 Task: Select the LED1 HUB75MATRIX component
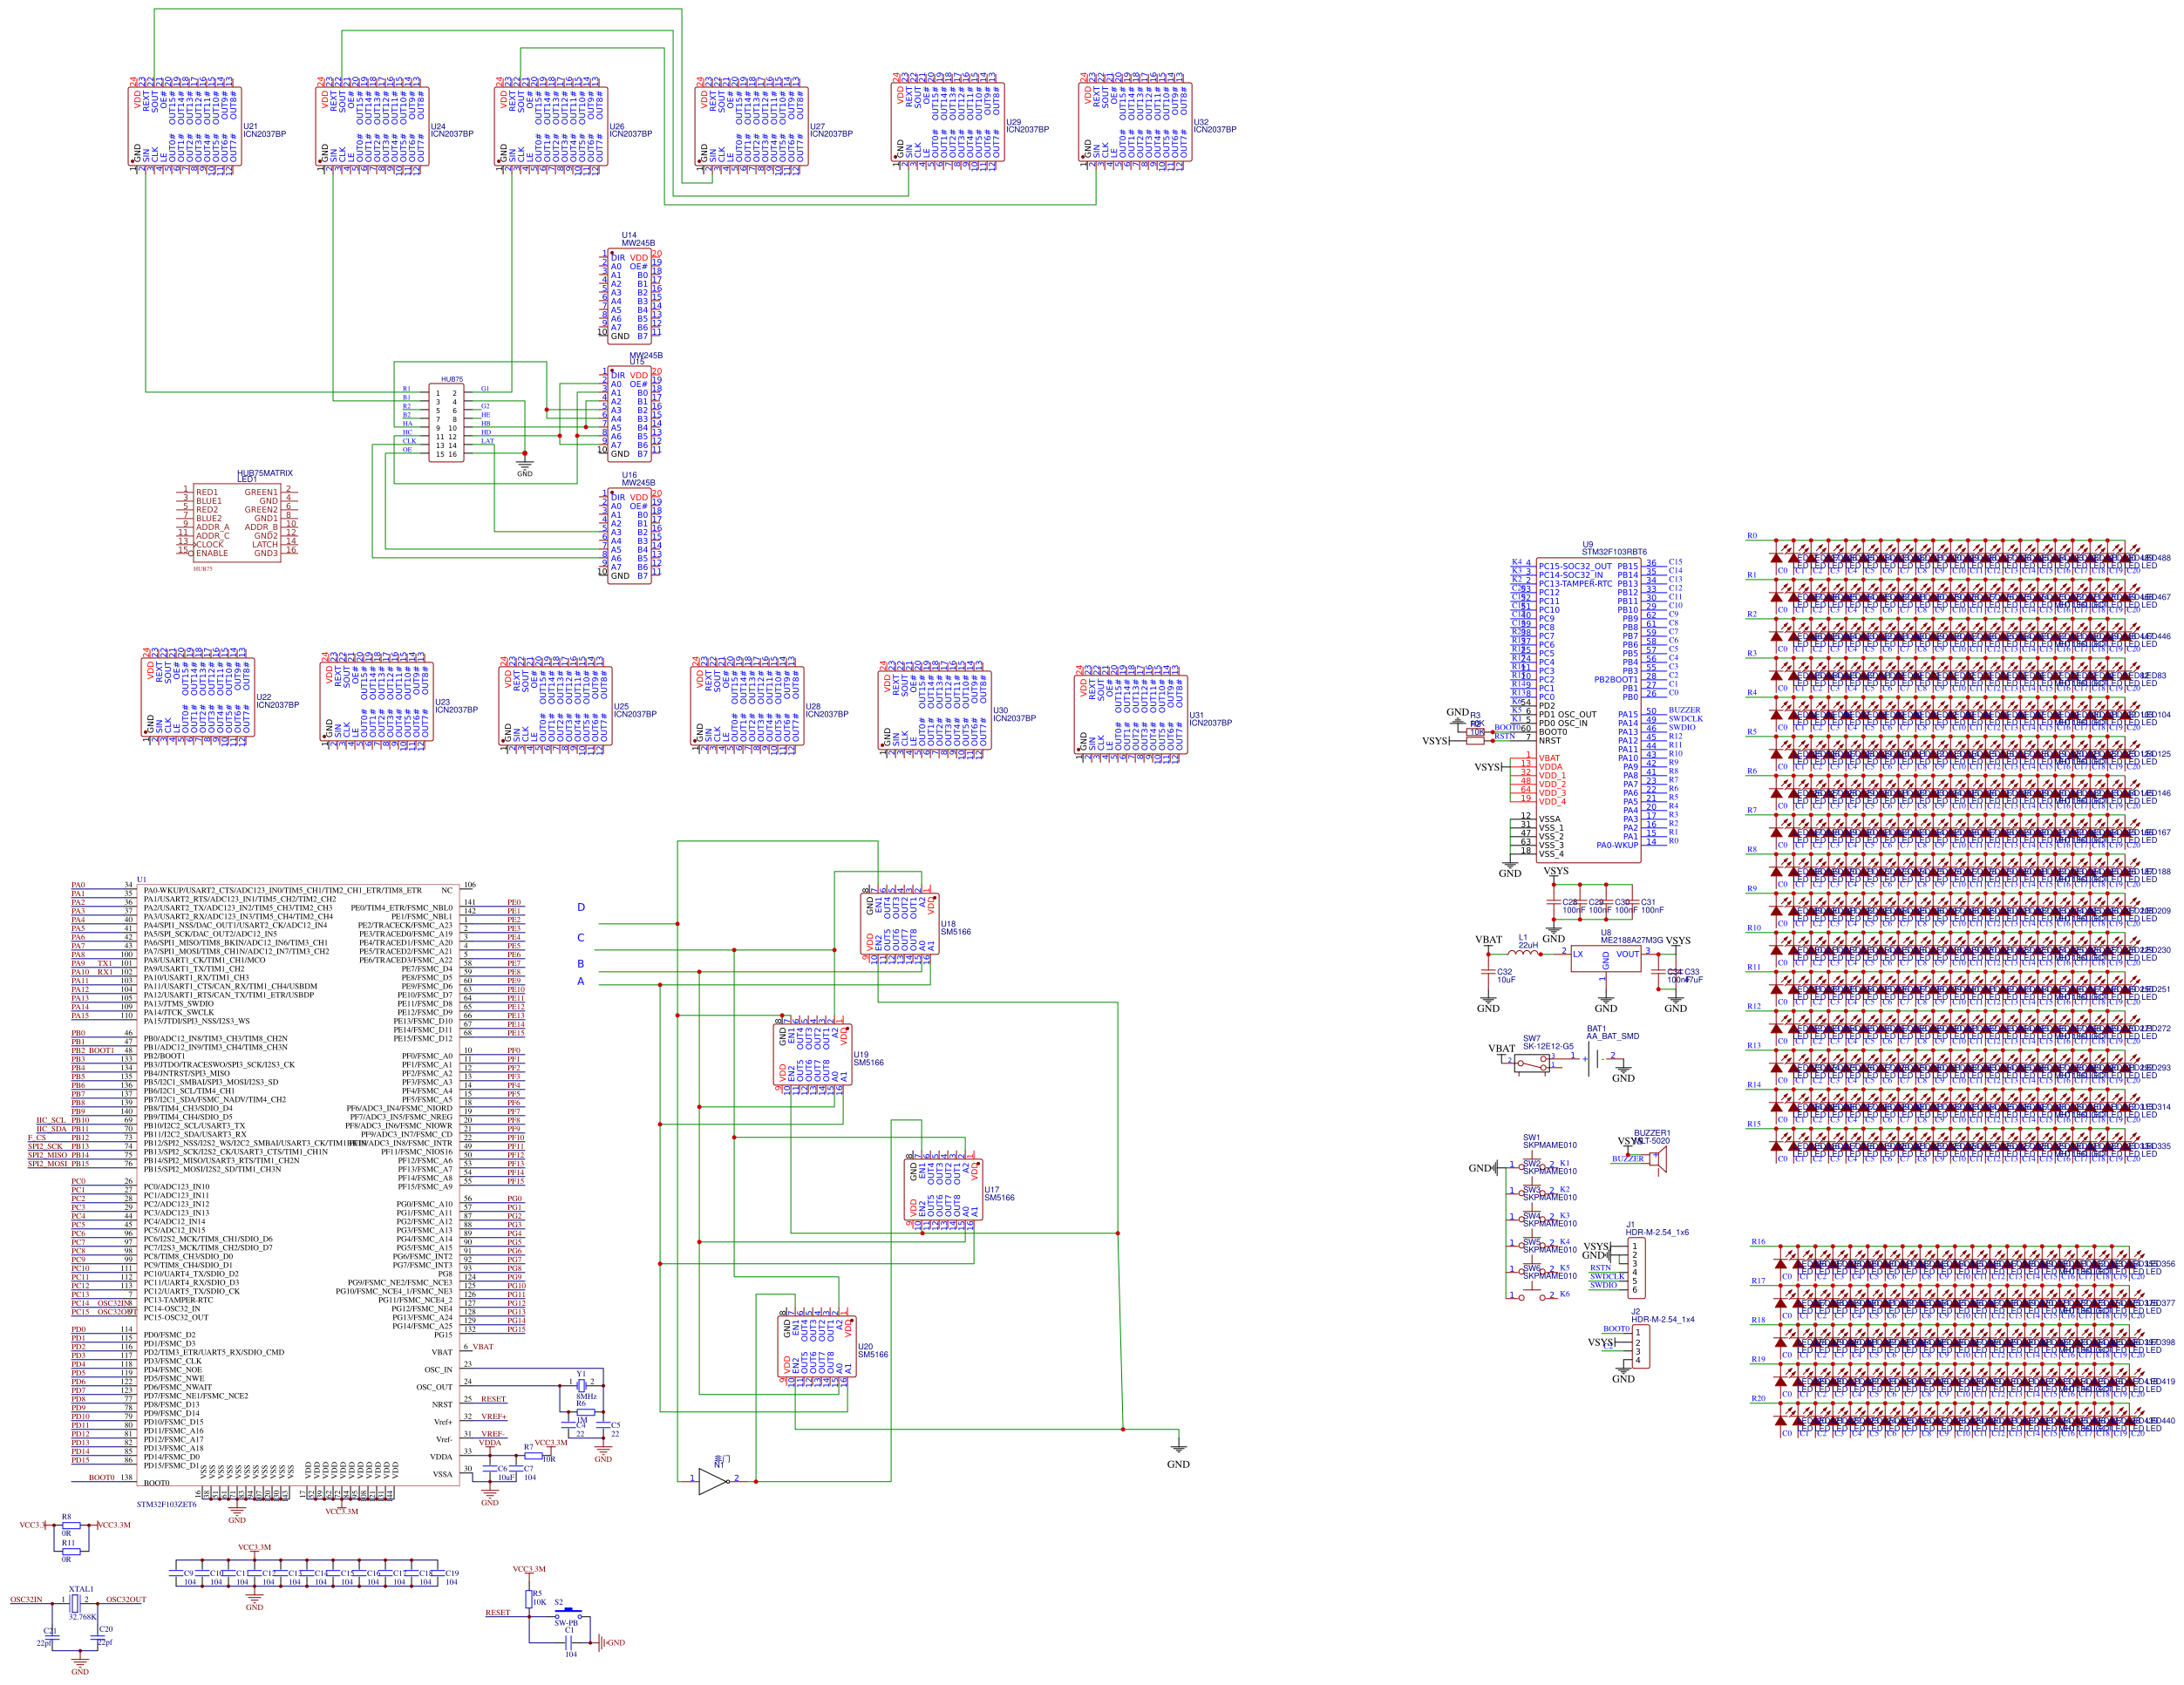[x=237, y=522]
